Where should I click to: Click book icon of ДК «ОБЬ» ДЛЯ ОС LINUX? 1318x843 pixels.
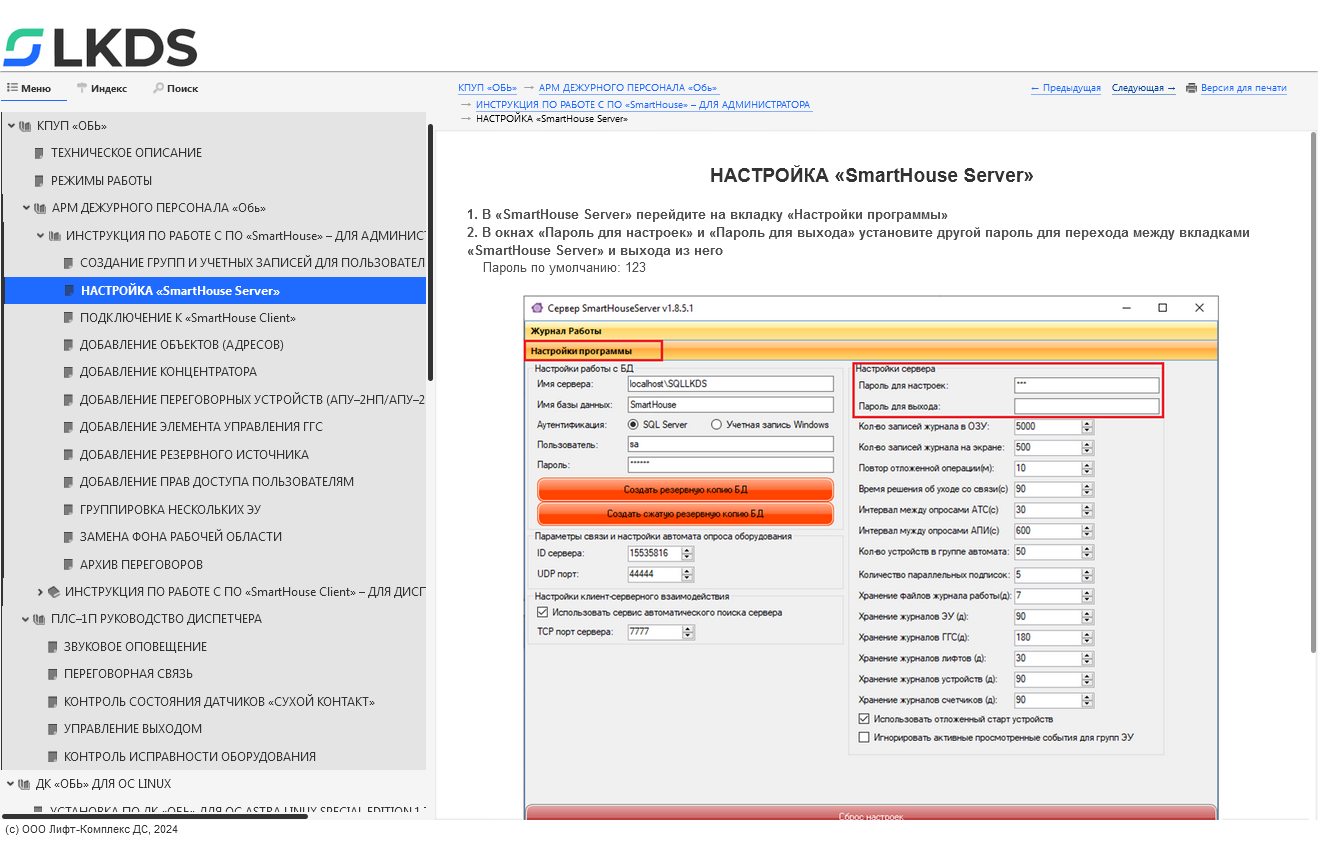click(25, 784)
